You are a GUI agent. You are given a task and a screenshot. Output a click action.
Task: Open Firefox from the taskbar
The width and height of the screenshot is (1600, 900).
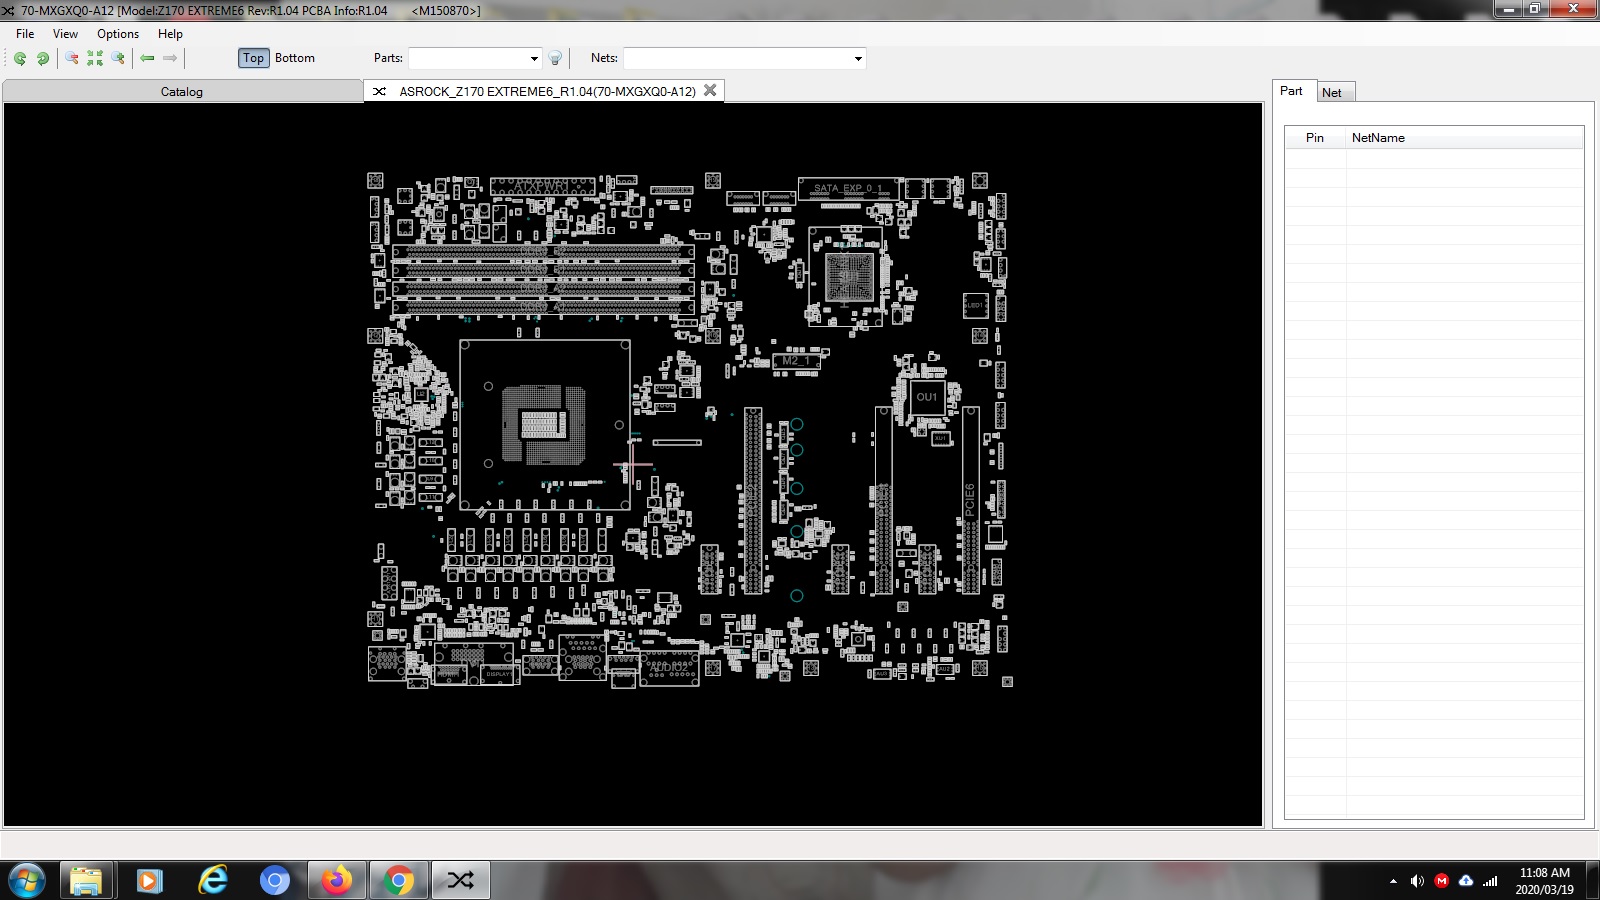[337, 880]
